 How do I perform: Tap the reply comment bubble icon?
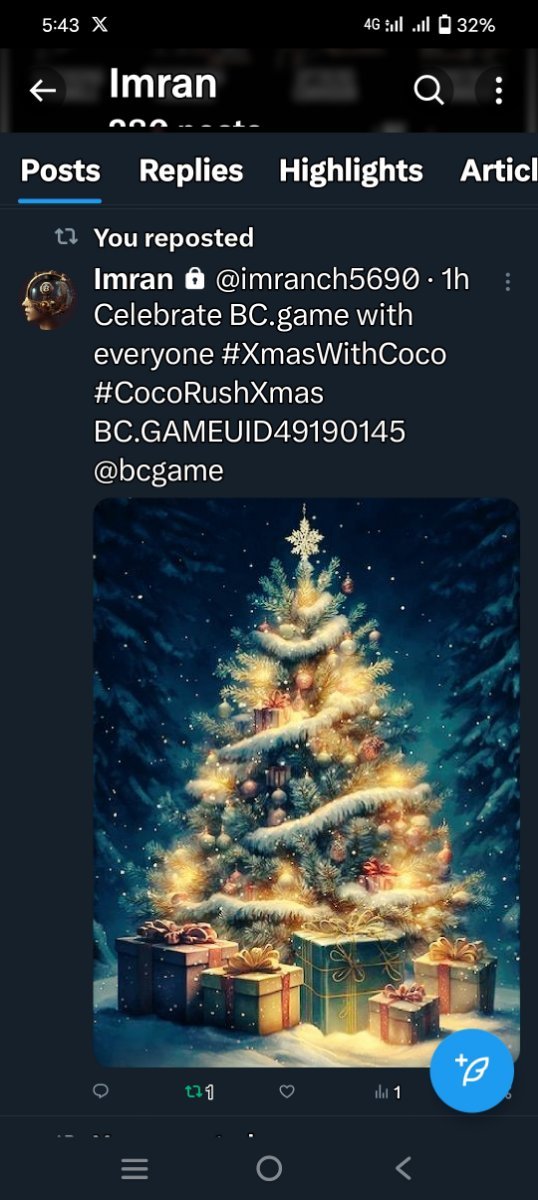coord(100,1092)
